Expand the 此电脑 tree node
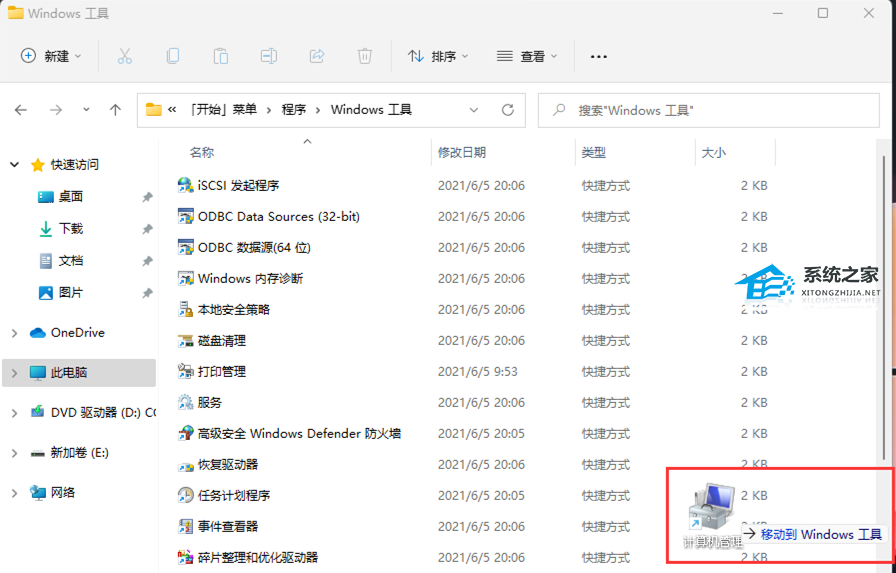This screenshot has height=573, width=896. pyautogui.click(x=14, y=373)
